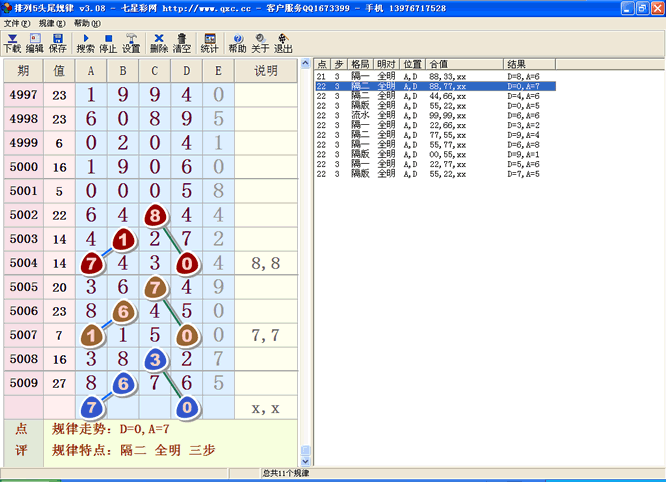The image size is (666, 482).
Task: Select result row with D=8,A=6
Action: (x=435, y=76)
